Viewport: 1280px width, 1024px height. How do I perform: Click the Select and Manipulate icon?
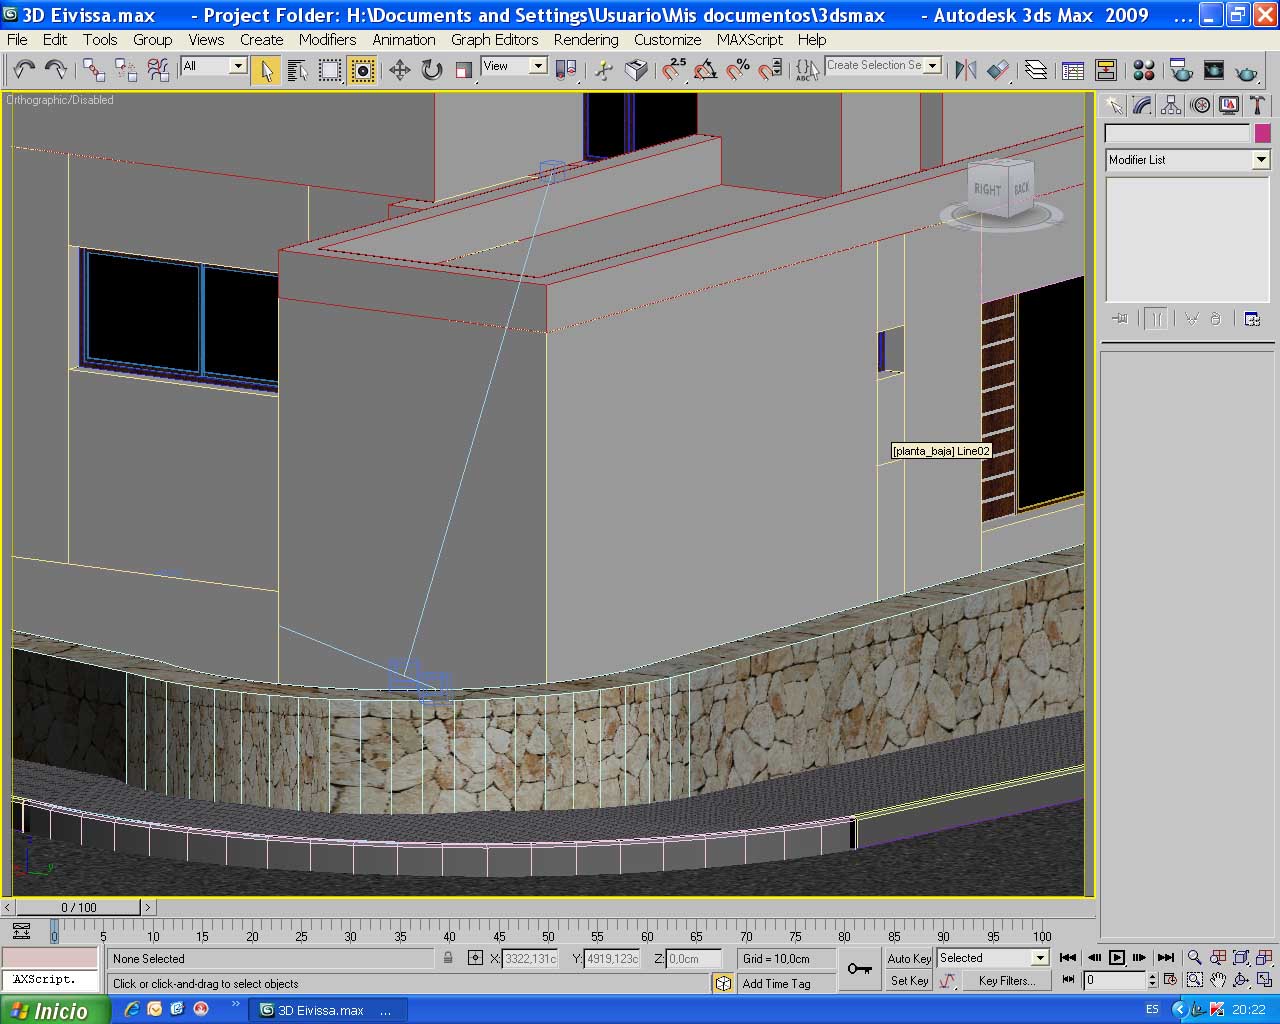[x=604, y=69]
